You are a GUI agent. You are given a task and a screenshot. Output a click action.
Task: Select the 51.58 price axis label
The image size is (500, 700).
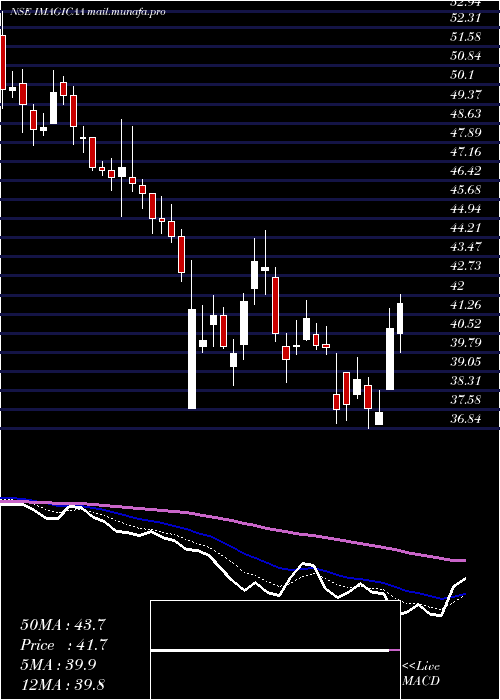465,37
